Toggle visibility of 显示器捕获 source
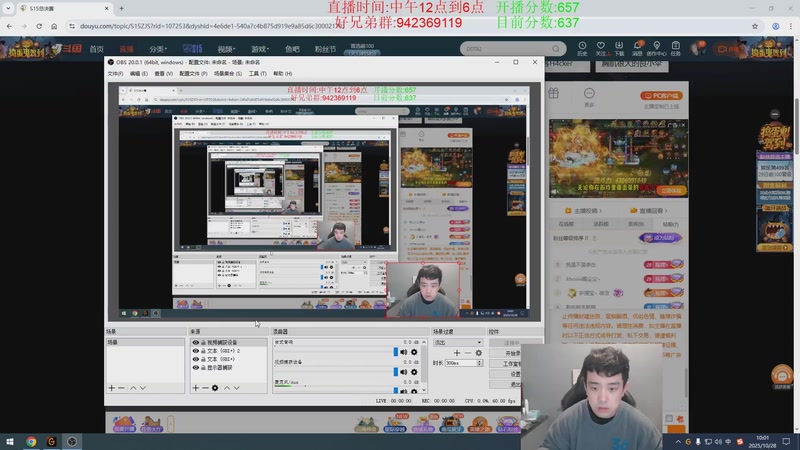The height and width of the screenshot is (450, 800). (x=195, y=367)
